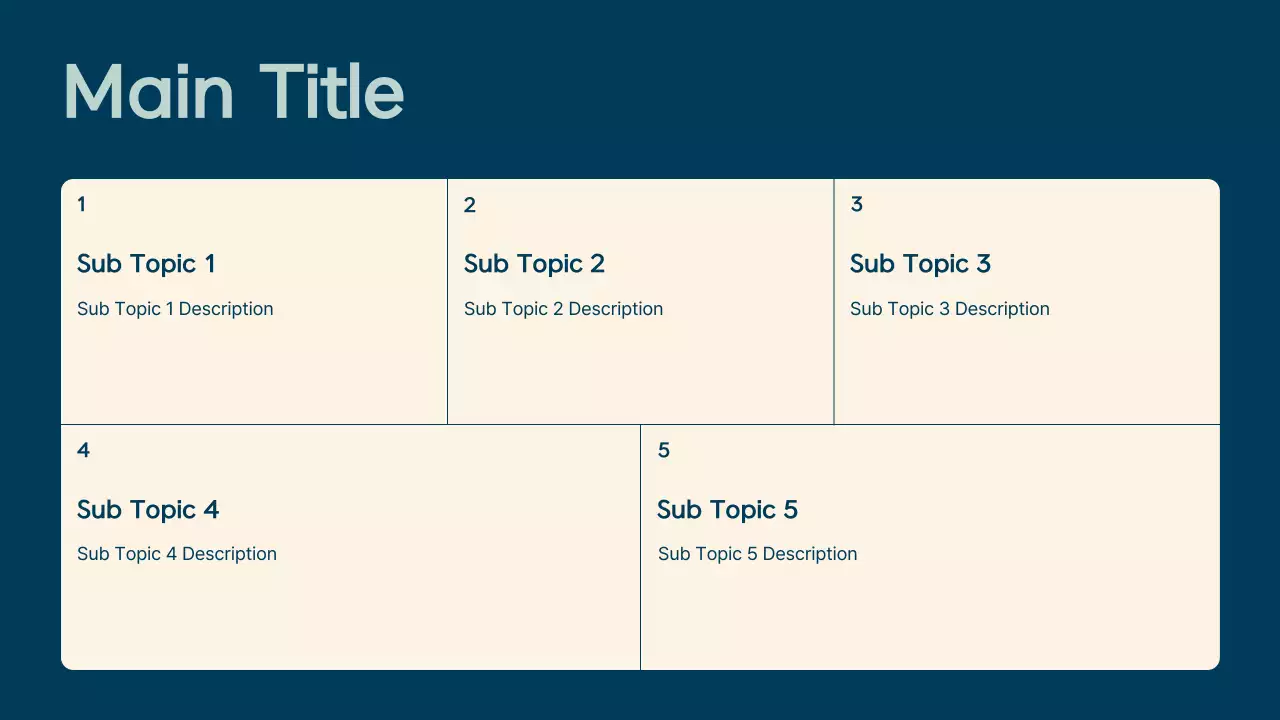Click empty space below Sub Topic 5 Description
1280x720 pixels.
pos(930,620)
